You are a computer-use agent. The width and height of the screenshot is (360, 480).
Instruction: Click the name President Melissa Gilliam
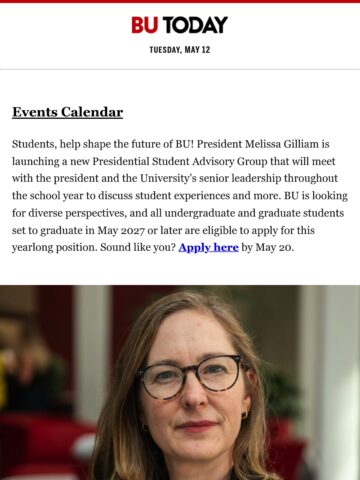258,144
